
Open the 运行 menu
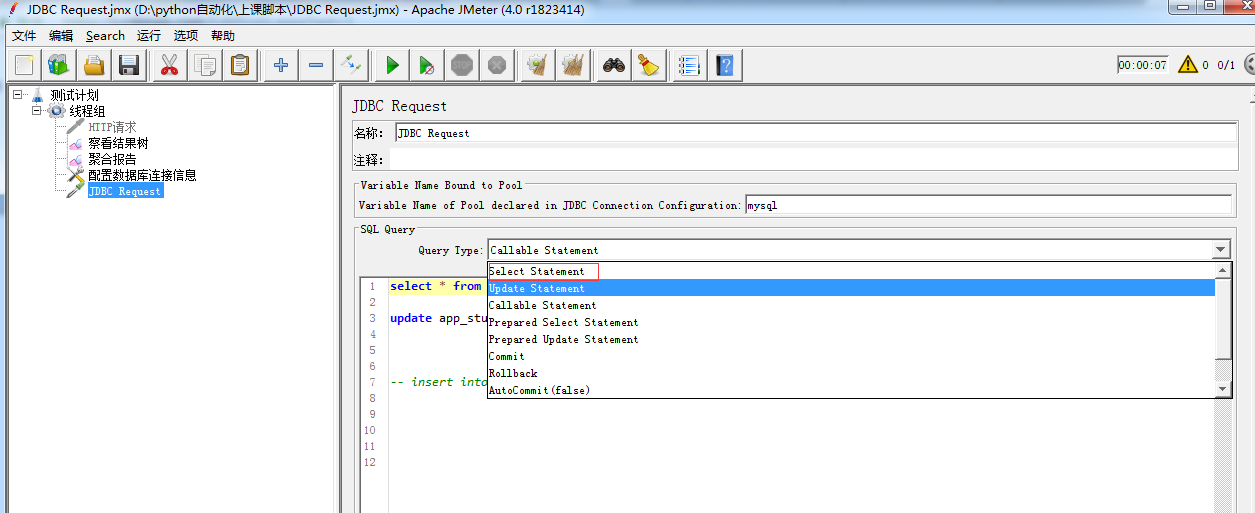point(149,35)
